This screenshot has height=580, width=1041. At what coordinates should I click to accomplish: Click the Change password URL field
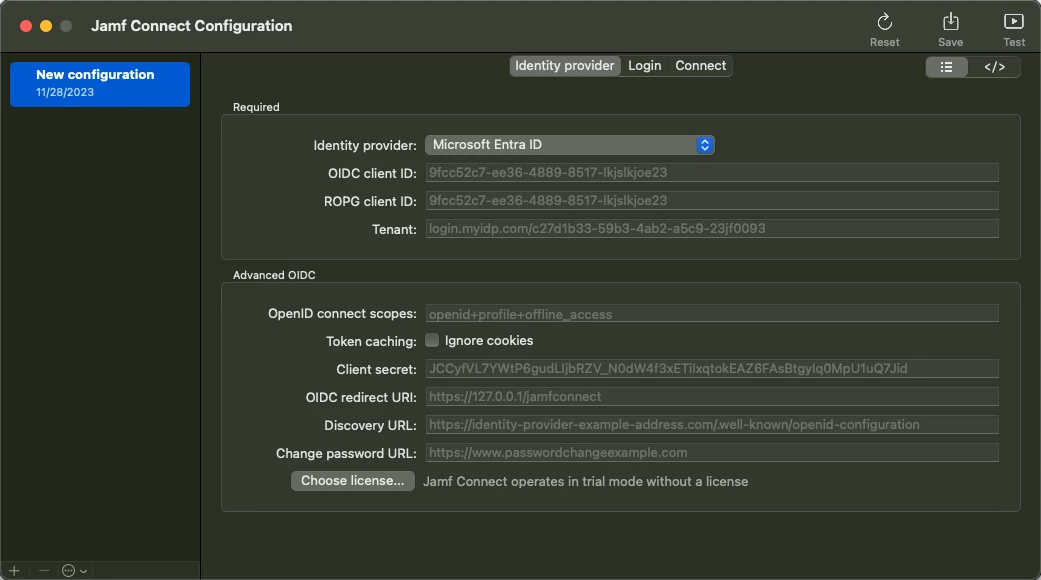point(712,453)
